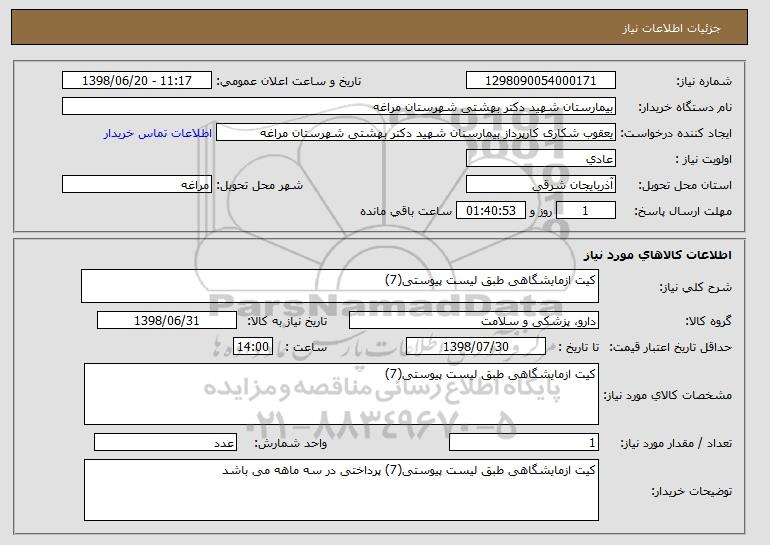Click the شرح کلی نیاز label
Image resolution: width=770 pixels, height=545 pixels.
[696, 287]
